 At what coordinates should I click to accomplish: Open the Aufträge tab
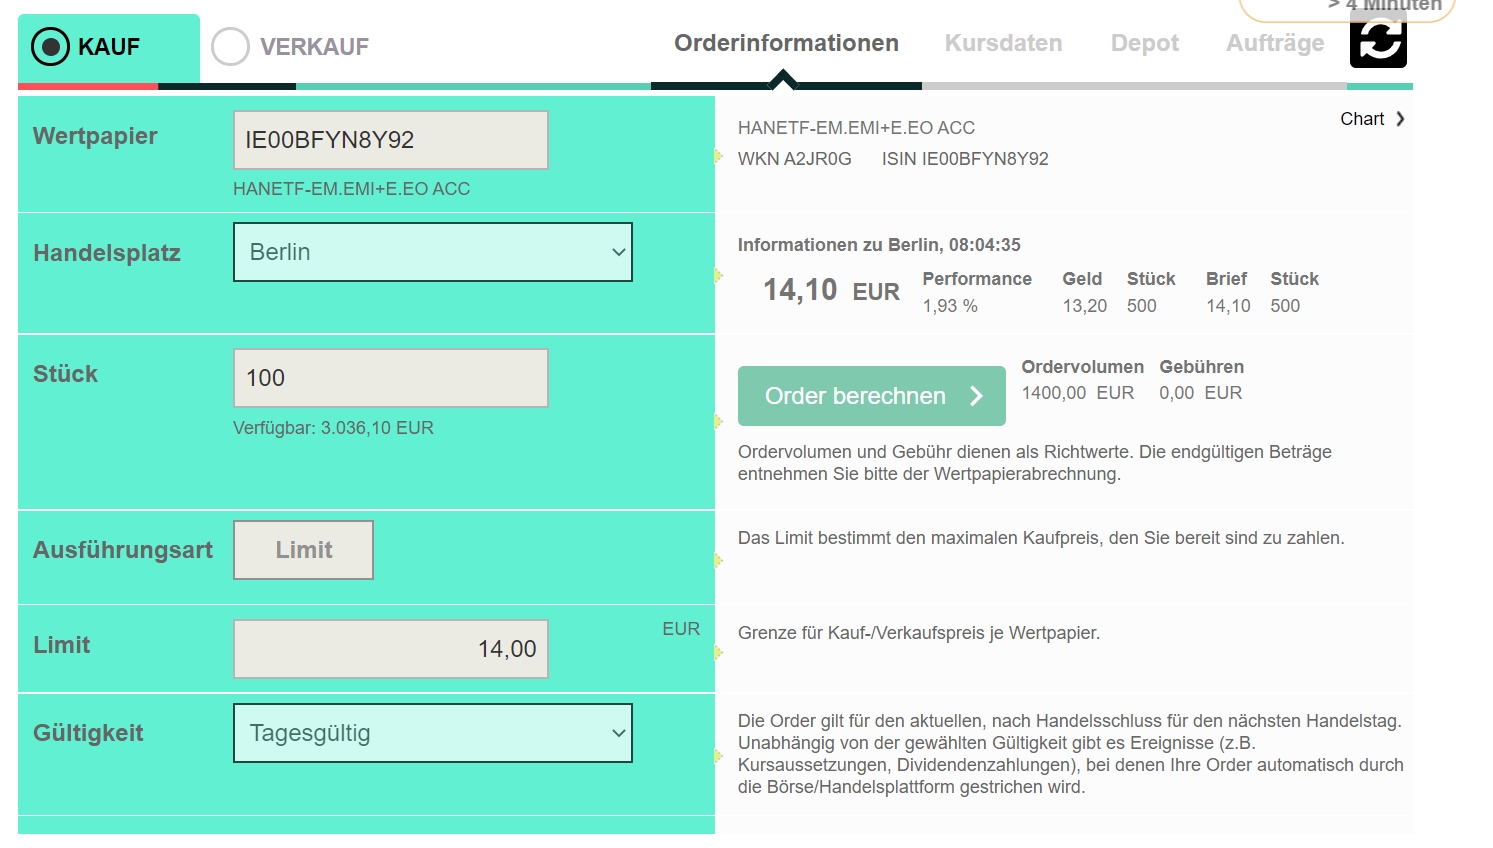pyautogui.click(x=1275, y=43)
